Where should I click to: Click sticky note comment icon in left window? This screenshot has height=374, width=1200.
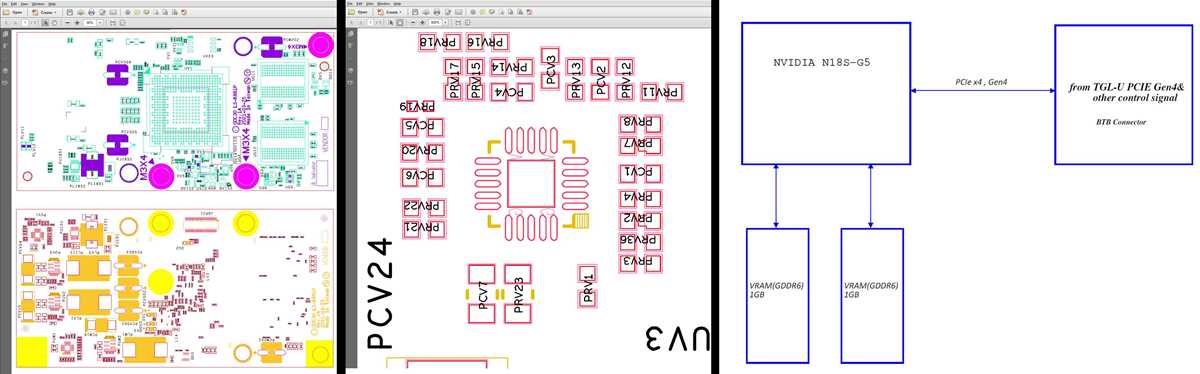136,12
